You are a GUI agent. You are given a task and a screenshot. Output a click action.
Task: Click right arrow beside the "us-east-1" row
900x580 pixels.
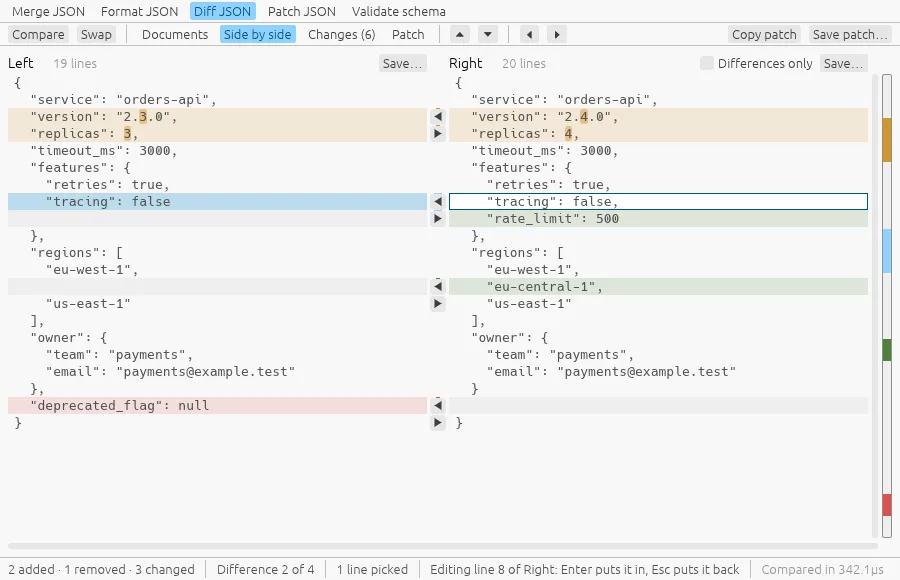click(438, 304)
